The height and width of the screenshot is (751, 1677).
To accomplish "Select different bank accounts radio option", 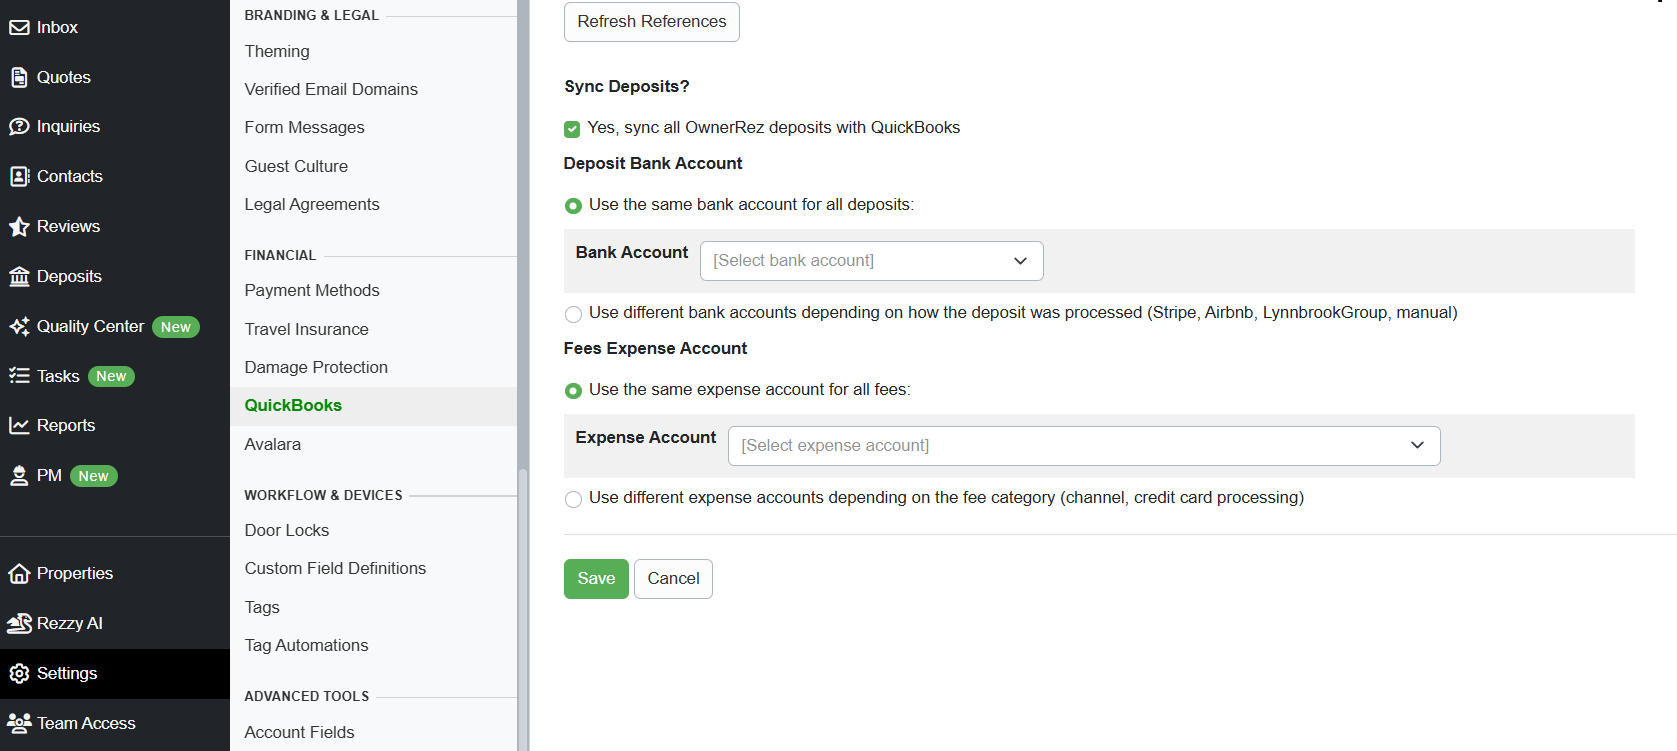I will (x=573, y=314).
